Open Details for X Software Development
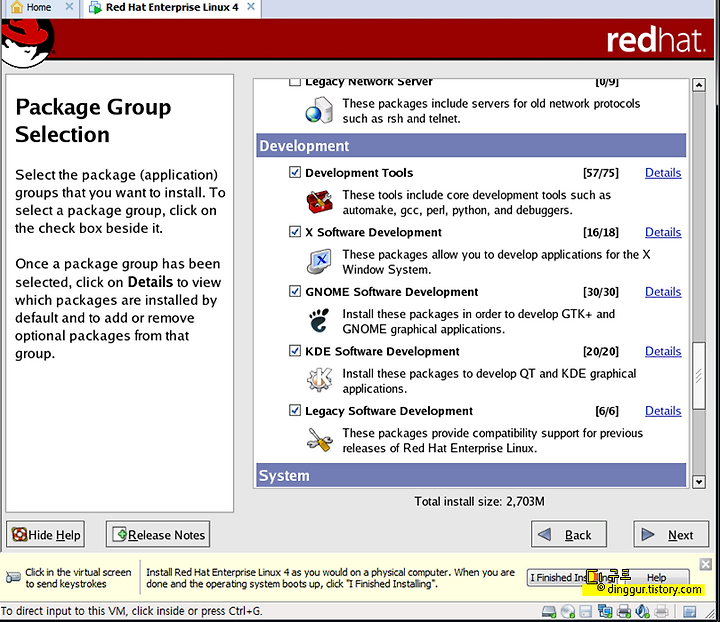 663,232
